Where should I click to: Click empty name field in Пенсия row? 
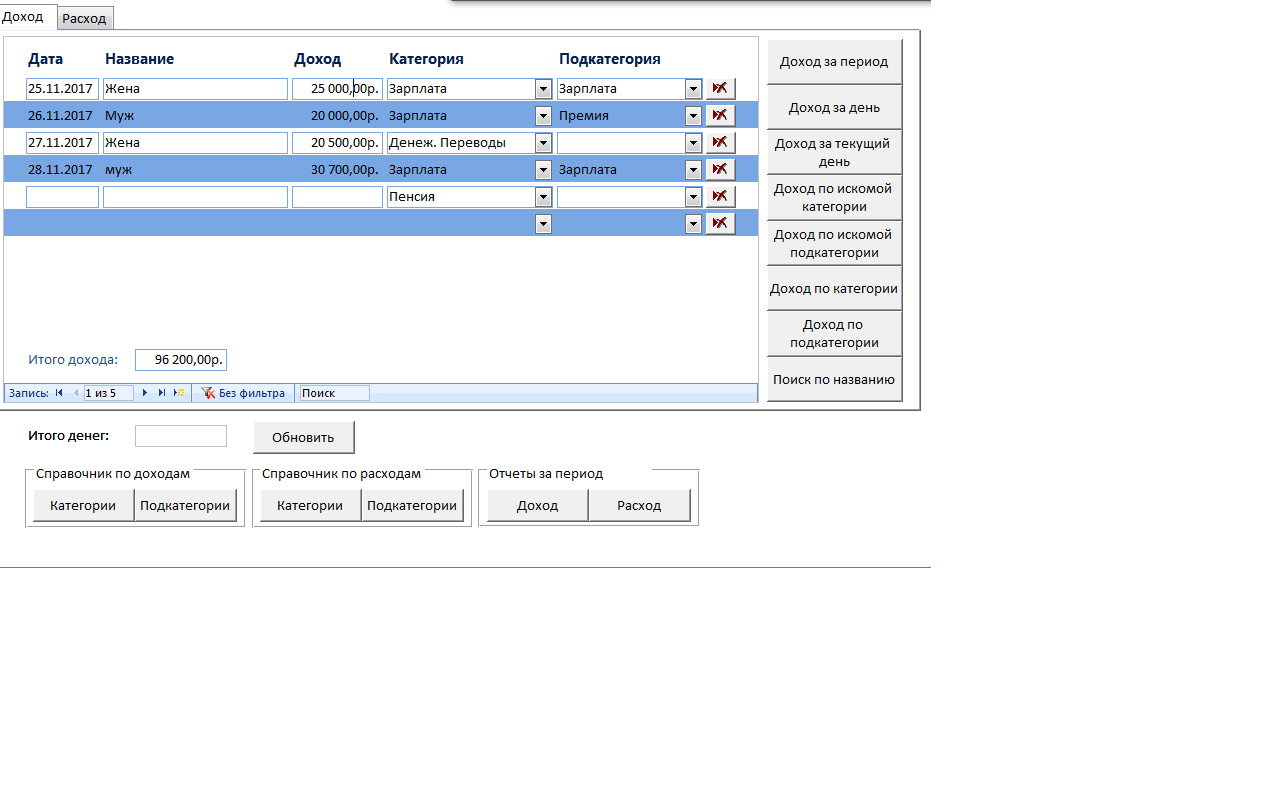[x=195, y=197]
